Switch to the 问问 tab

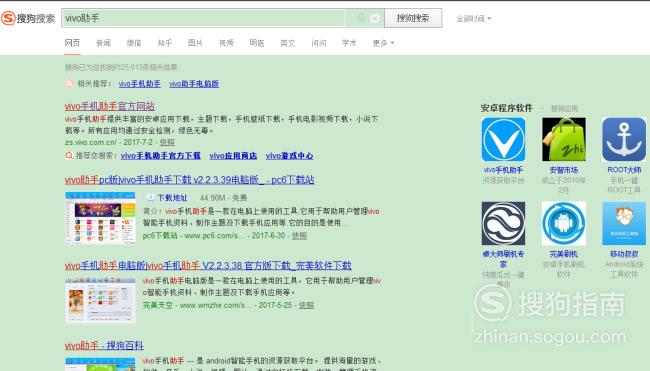319,43
